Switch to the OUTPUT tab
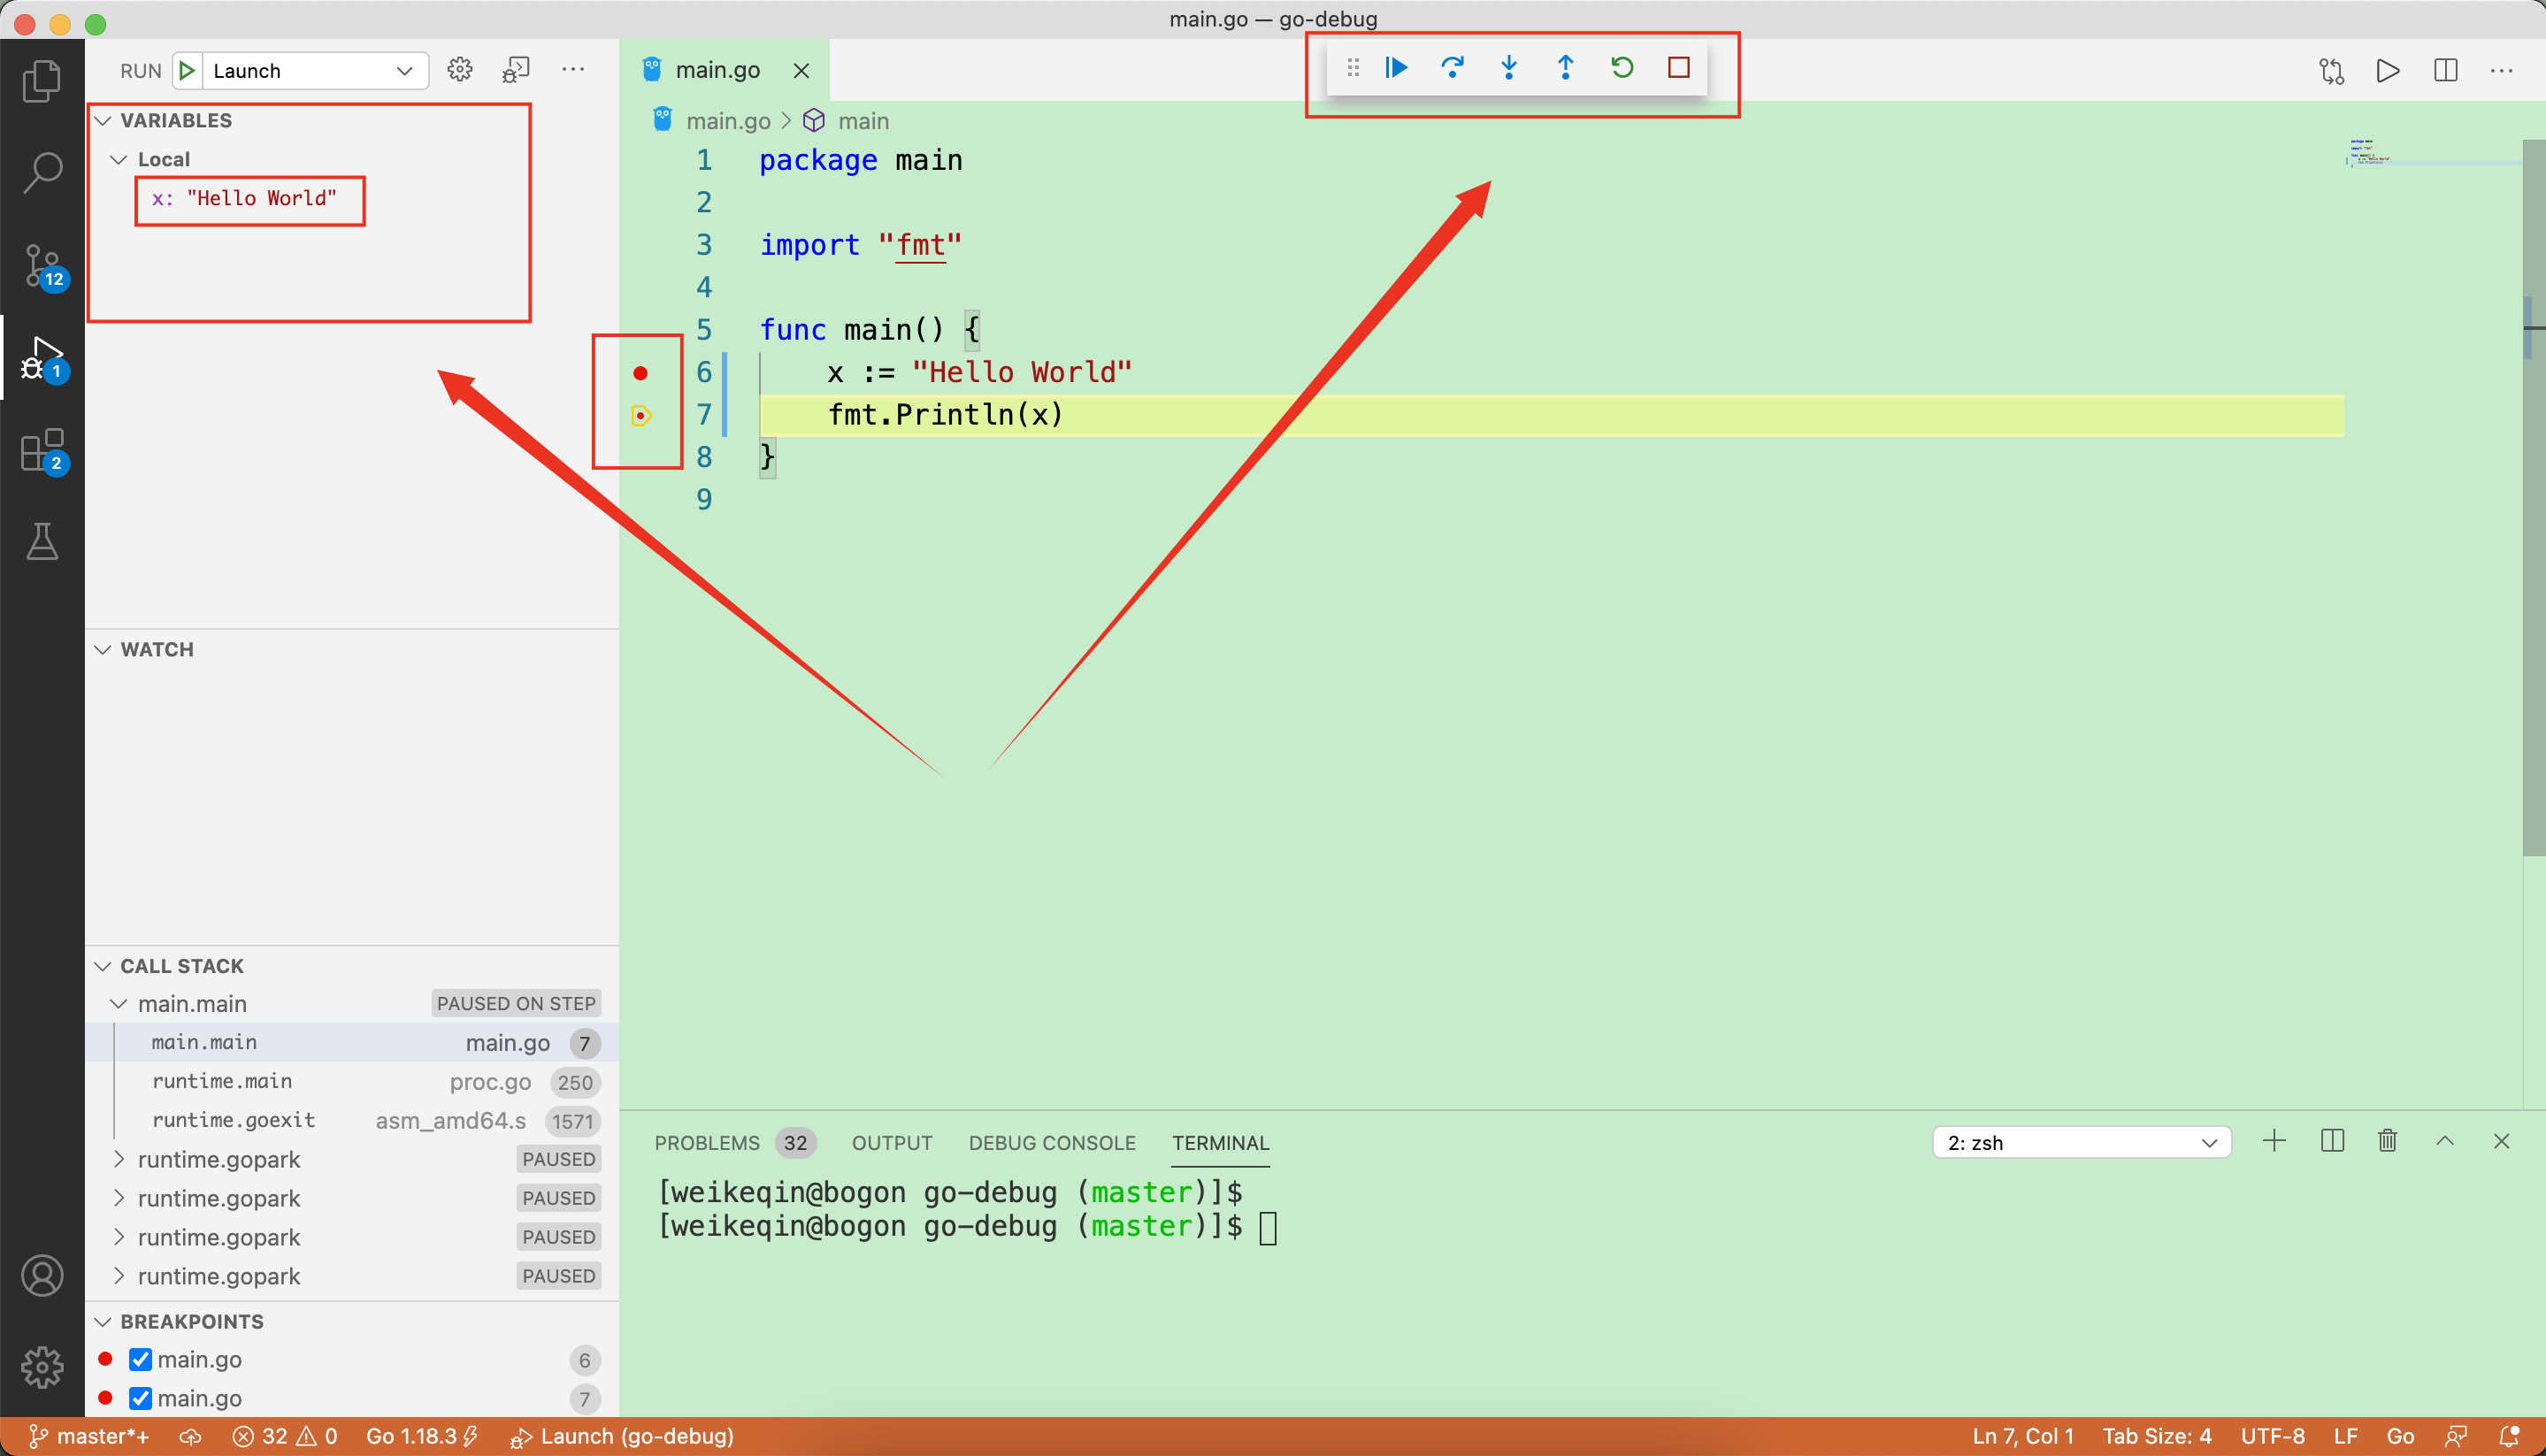The width and height of the screenshot is (2546, 1456). point(892,1142)
